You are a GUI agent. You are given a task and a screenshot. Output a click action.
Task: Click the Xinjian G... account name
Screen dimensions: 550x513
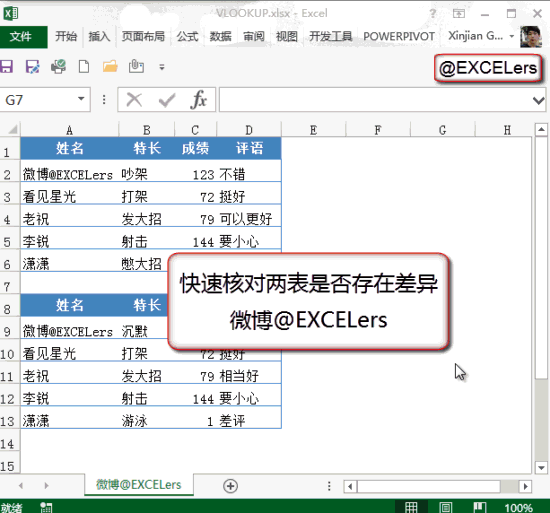[476, 36]
